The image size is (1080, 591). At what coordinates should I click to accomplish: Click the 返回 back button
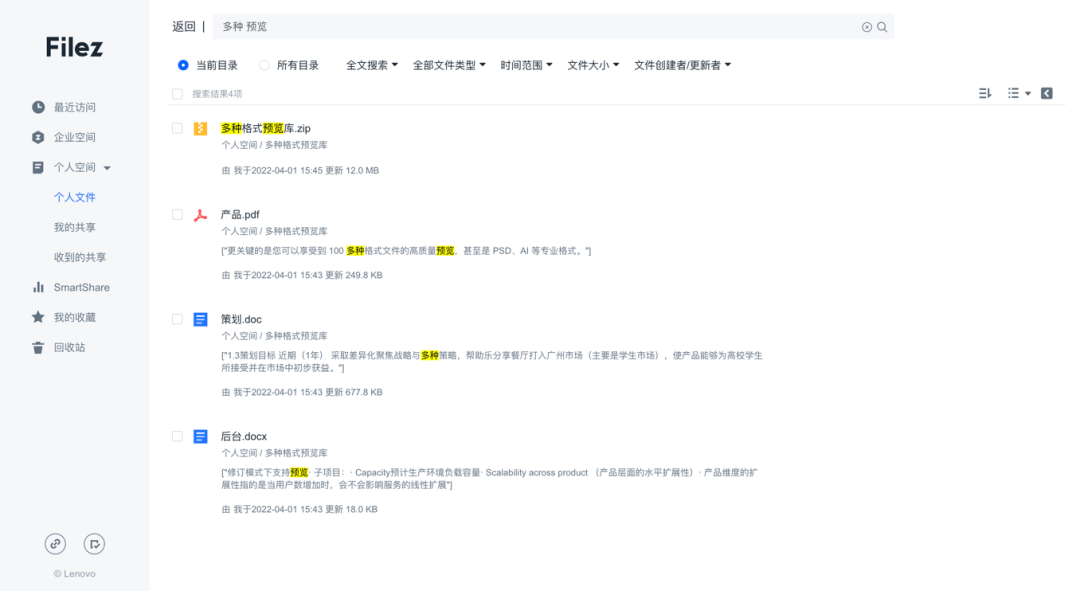(184, 26)
